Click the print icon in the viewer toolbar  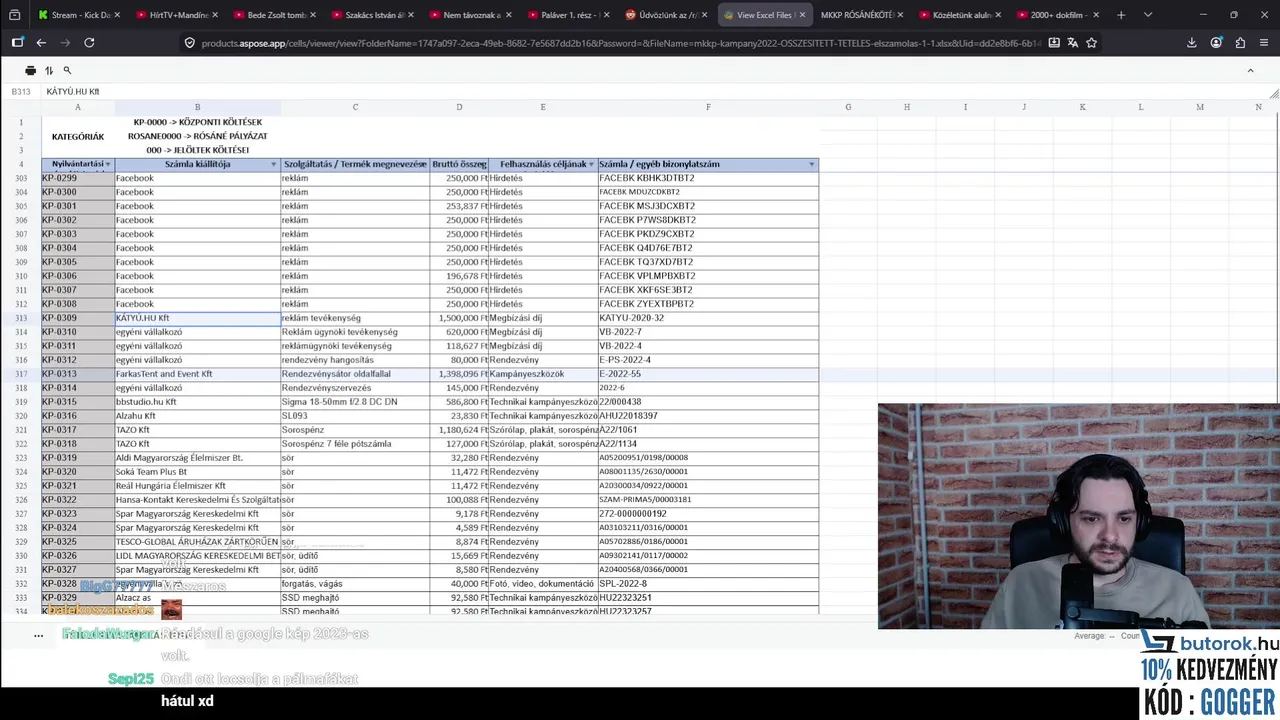pyautogui.click(x=30, y=70)
